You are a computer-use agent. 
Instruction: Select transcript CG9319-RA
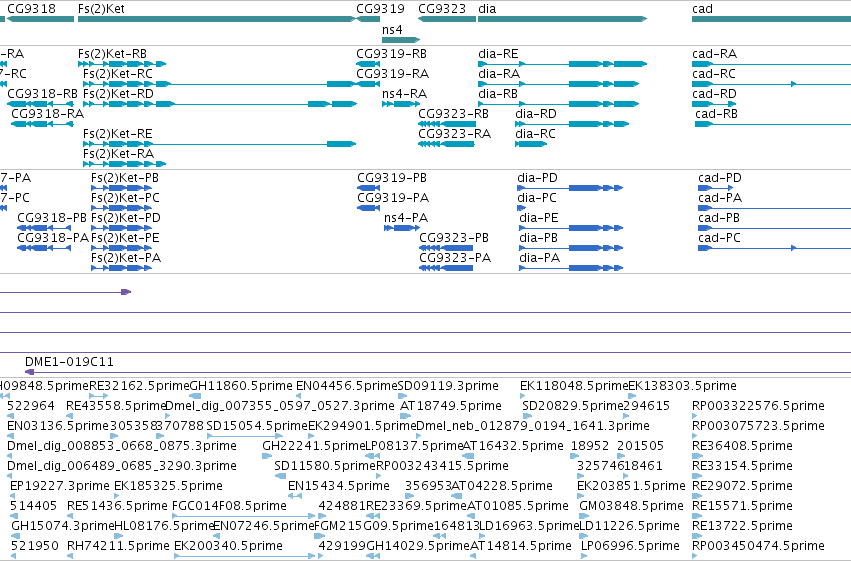[x=392, y=74]
